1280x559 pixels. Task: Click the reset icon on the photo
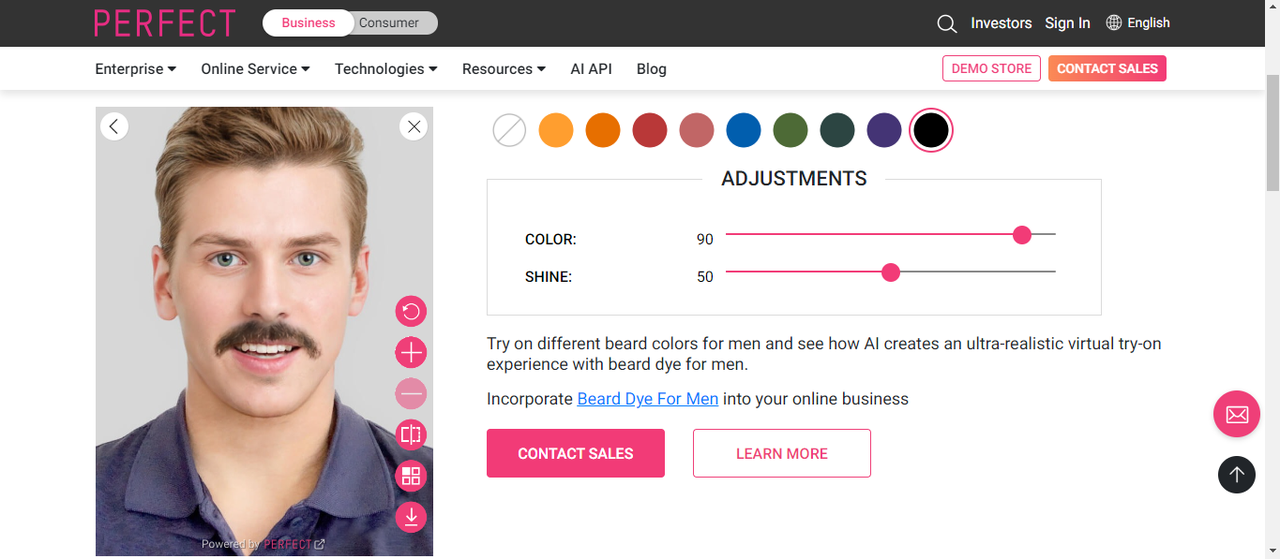411,311
